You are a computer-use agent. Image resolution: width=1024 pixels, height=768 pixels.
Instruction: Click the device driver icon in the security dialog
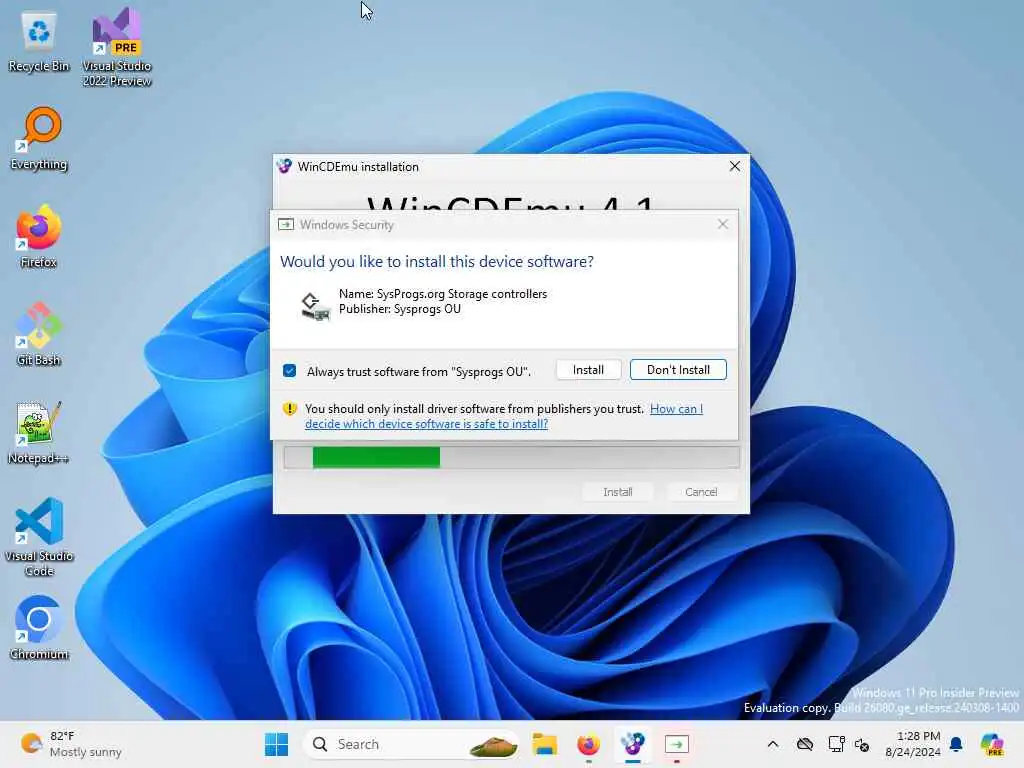point(315,306)
